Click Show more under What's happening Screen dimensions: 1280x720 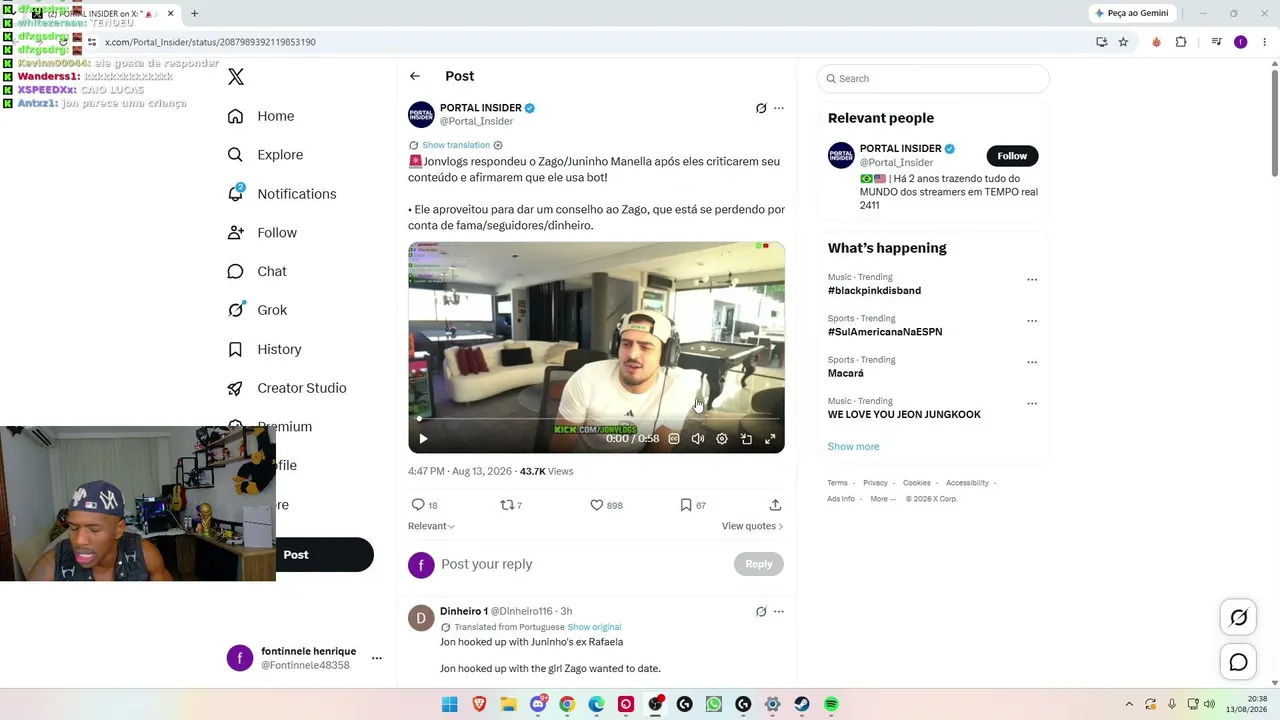[x=853, y=447]
